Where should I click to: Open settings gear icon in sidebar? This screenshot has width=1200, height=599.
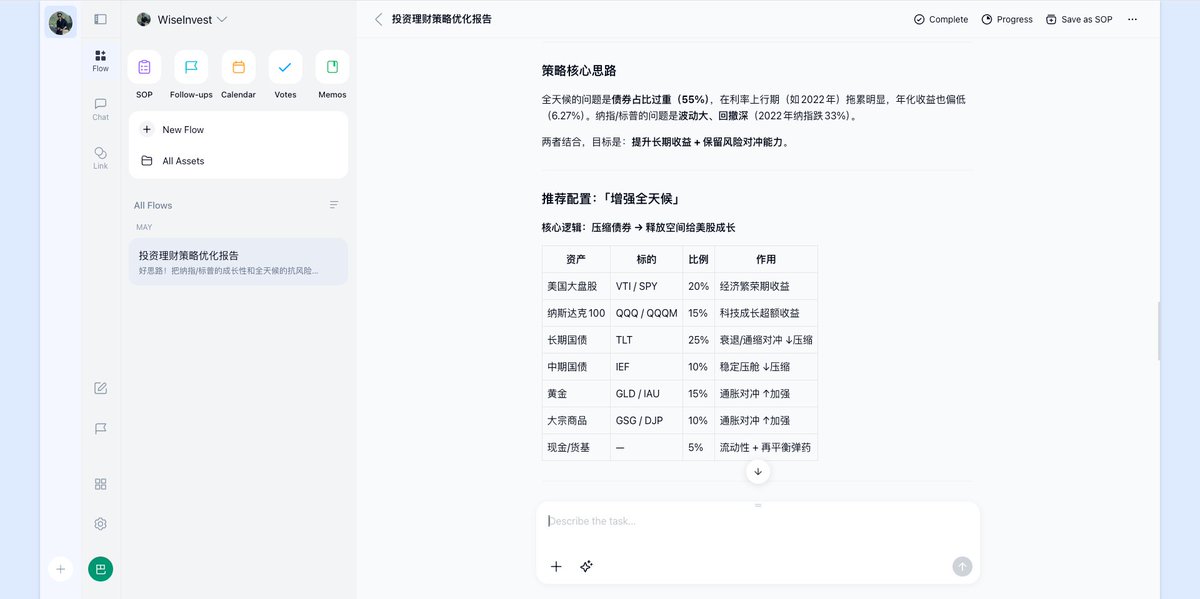(100, 524)
